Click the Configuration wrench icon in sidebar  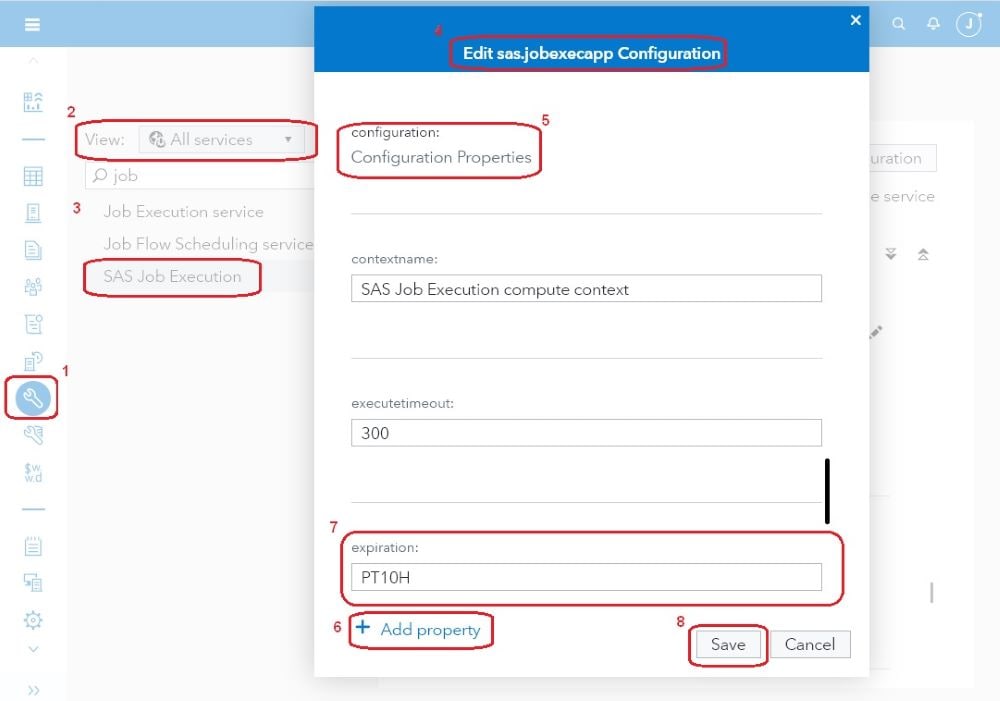[x=33, y=399]
